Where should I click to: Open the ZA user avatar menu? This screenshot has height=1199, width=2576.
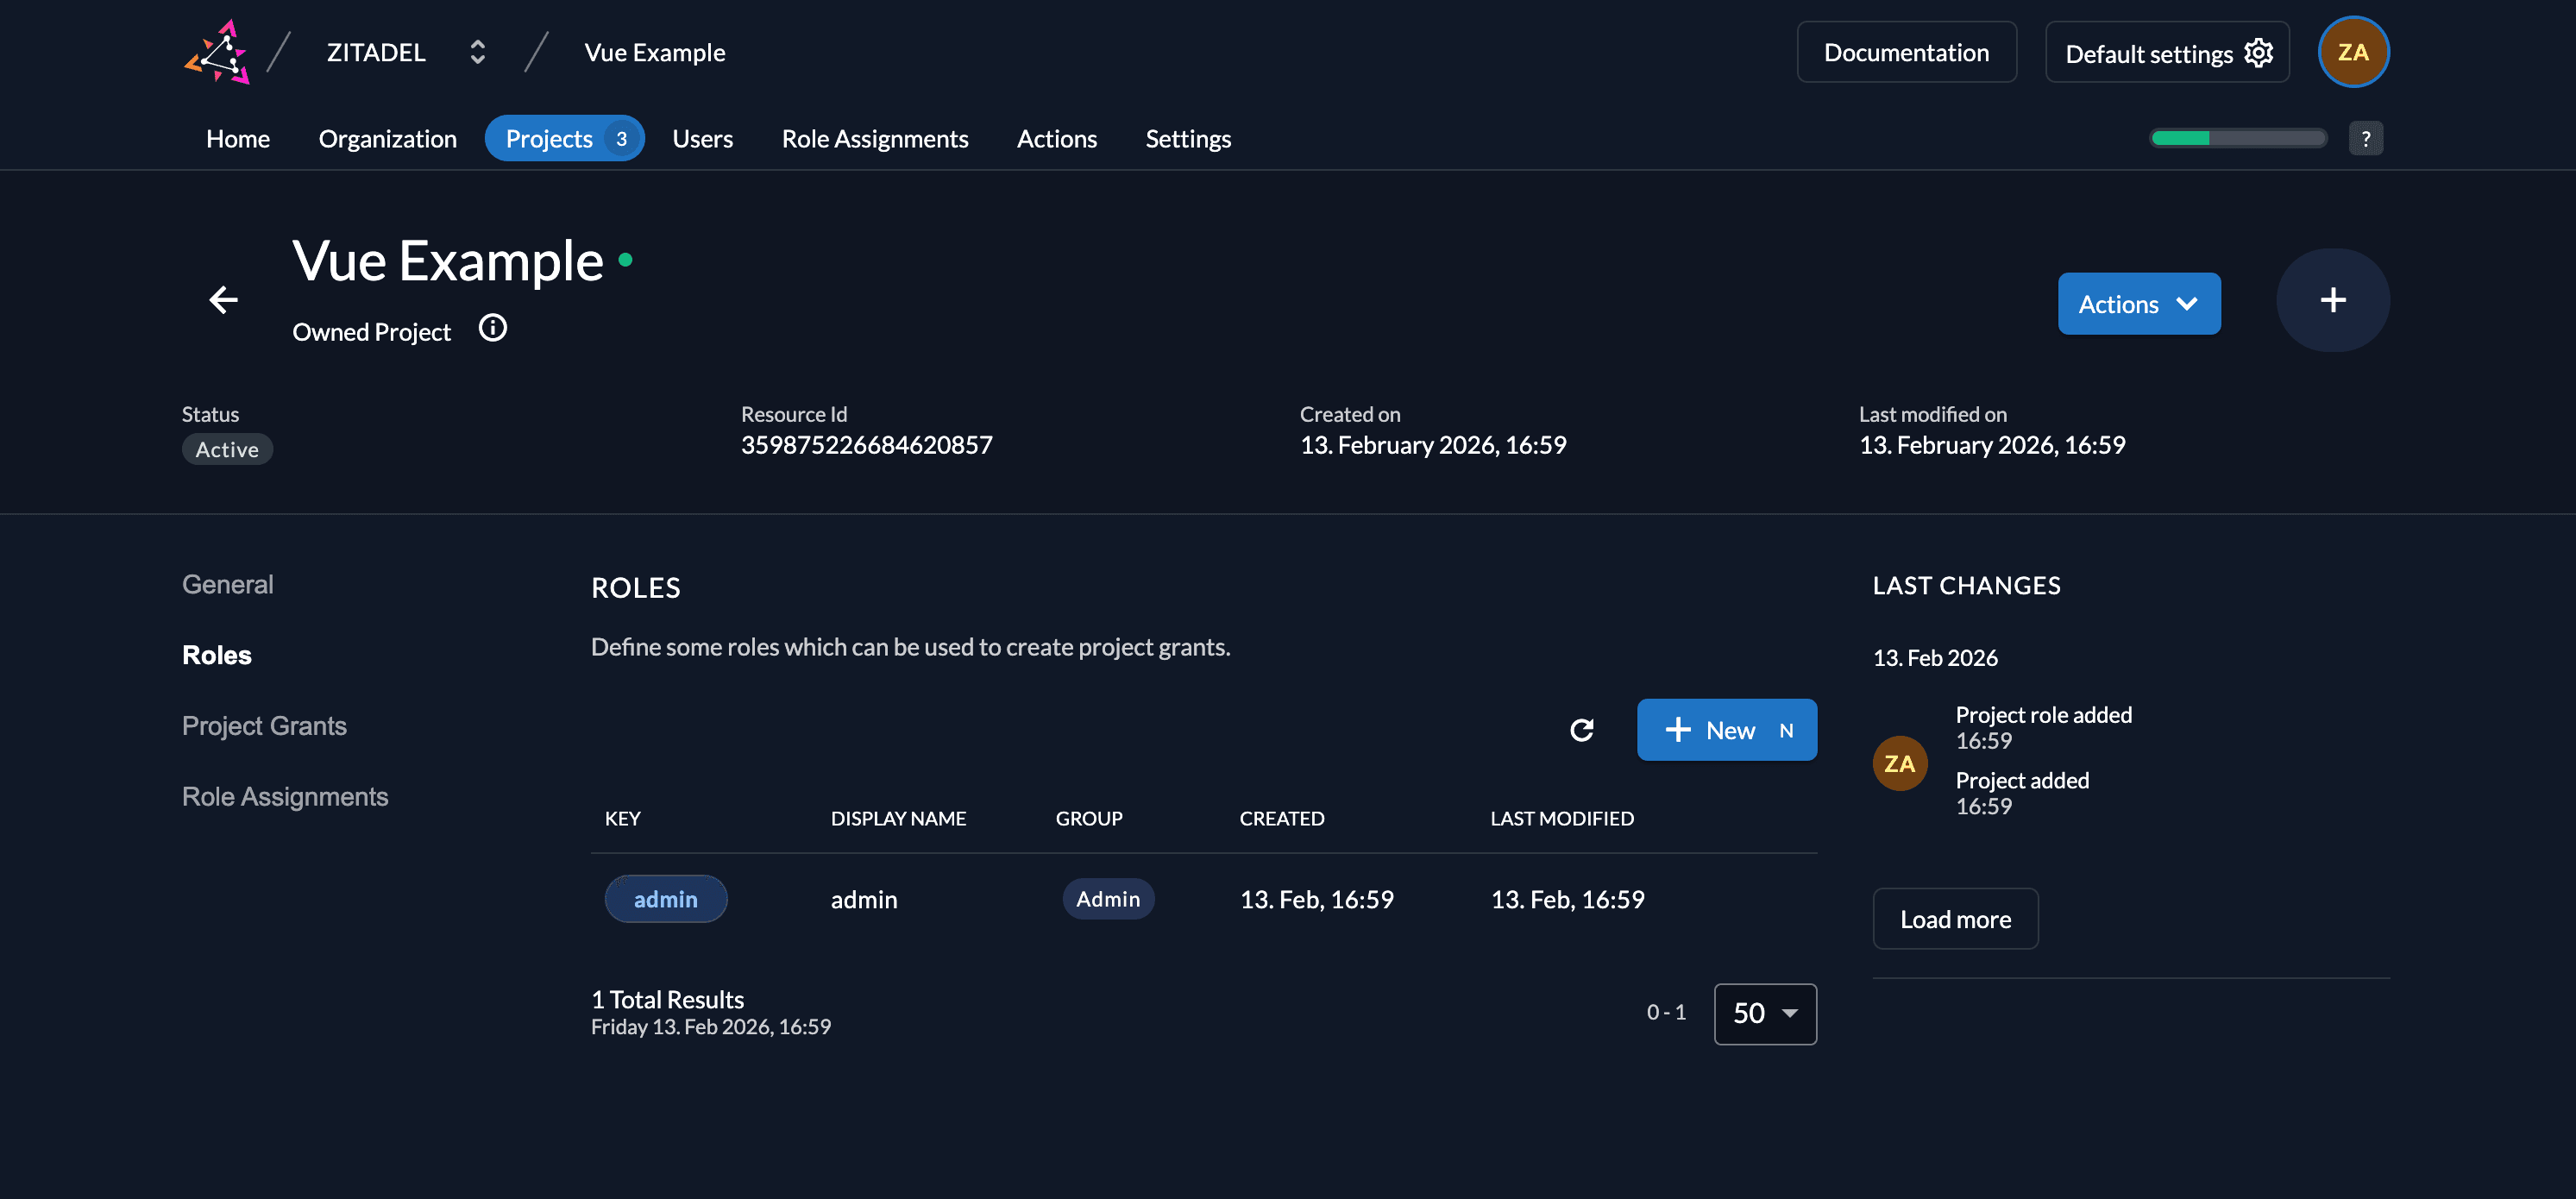[x=2352, y=52]
